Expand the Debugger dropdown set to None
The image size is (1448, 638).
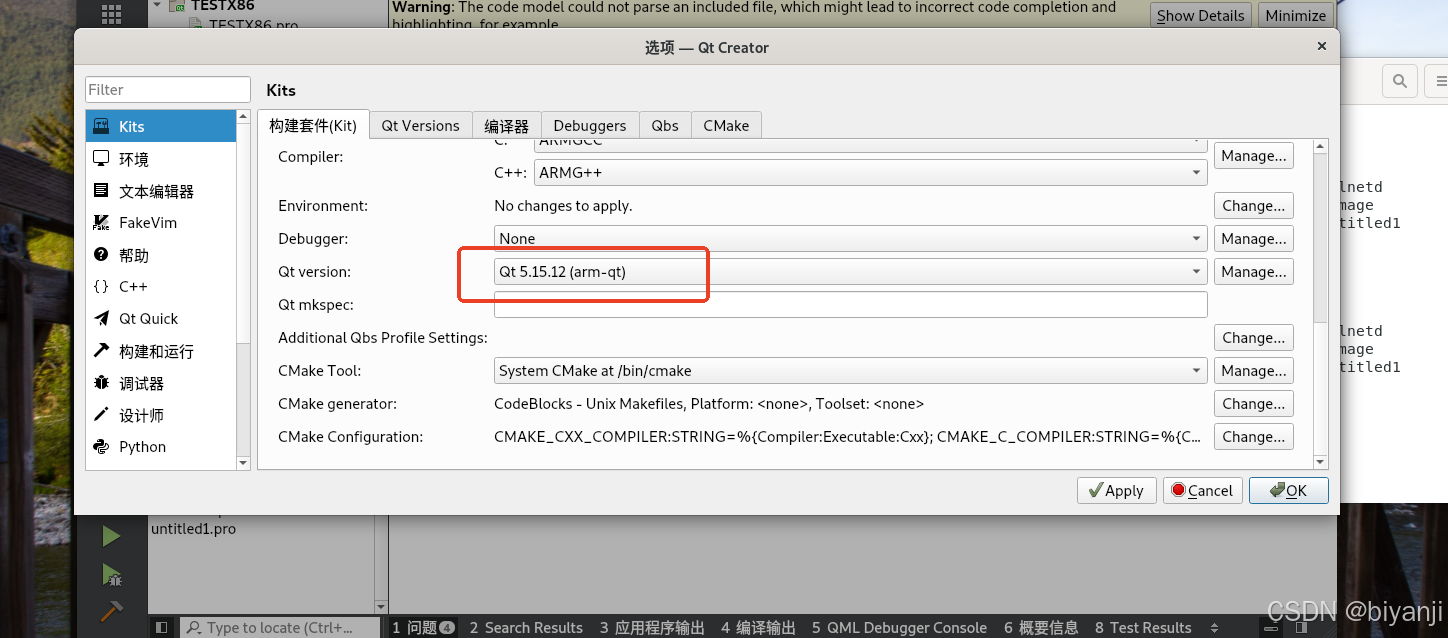click(x=1196, y=238)
